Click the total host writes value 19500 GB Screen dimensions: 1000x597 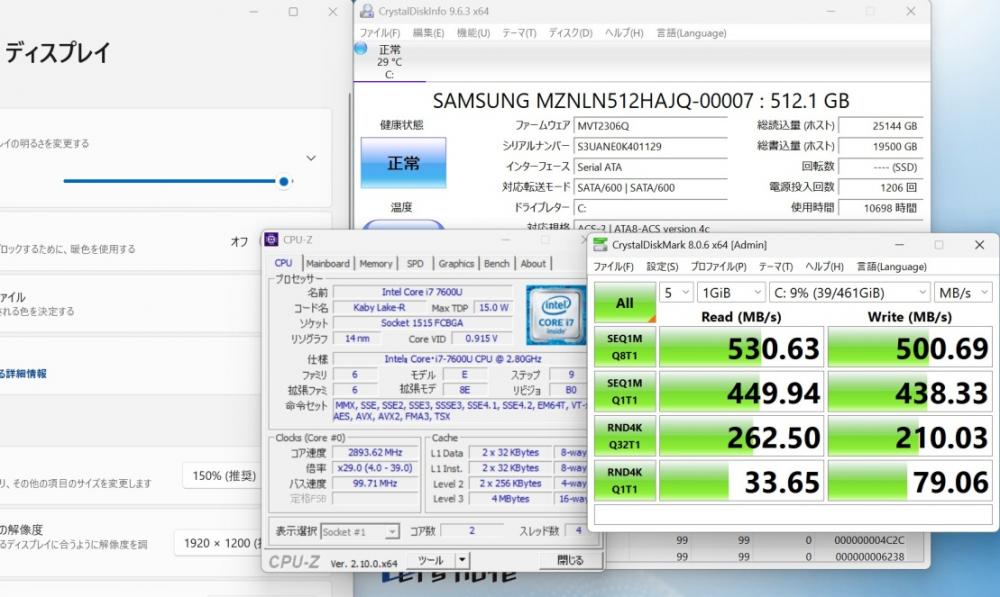(x=880, y=146)
